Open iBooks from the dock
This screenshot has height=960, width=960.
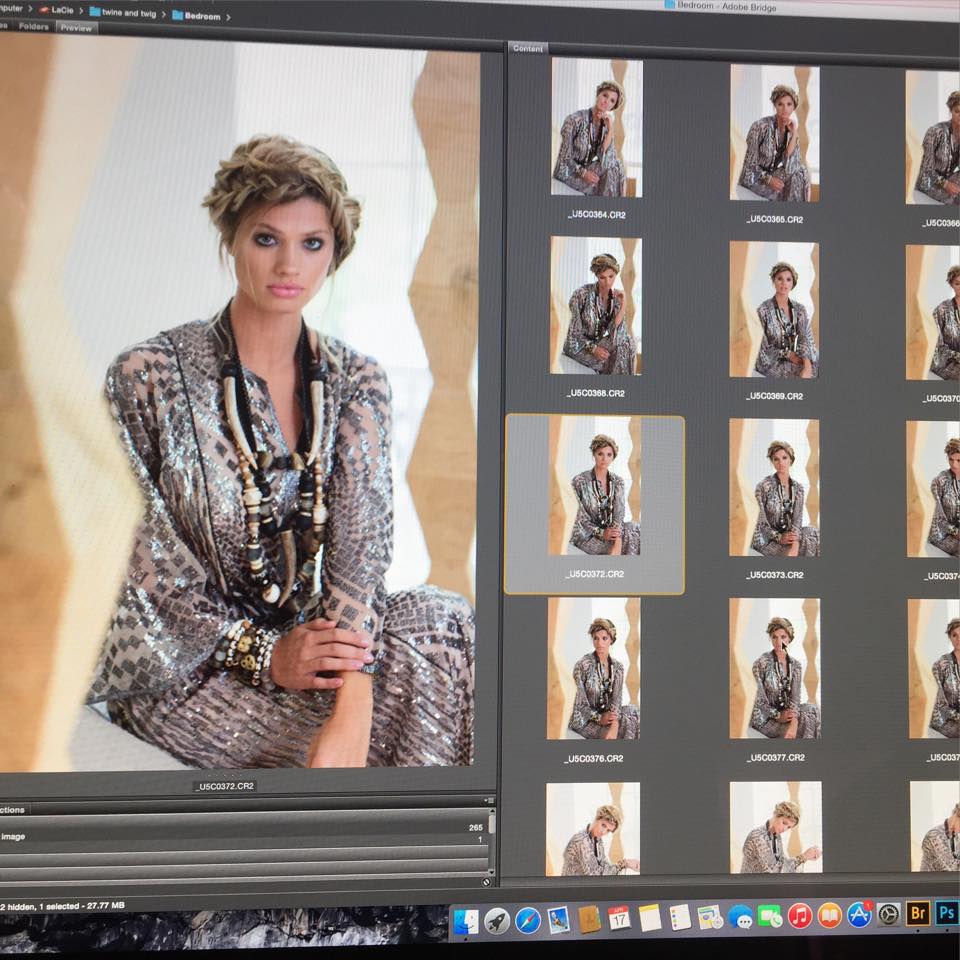click(829, 916)
